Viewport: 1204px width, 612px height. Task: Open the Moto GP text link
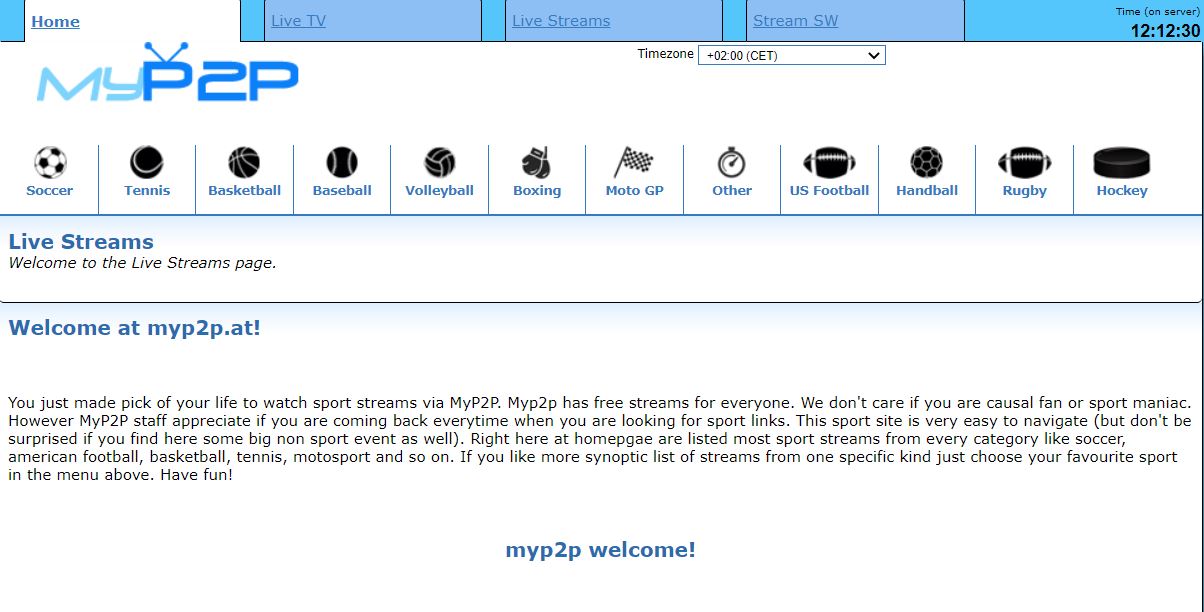(x=634, y=190)
